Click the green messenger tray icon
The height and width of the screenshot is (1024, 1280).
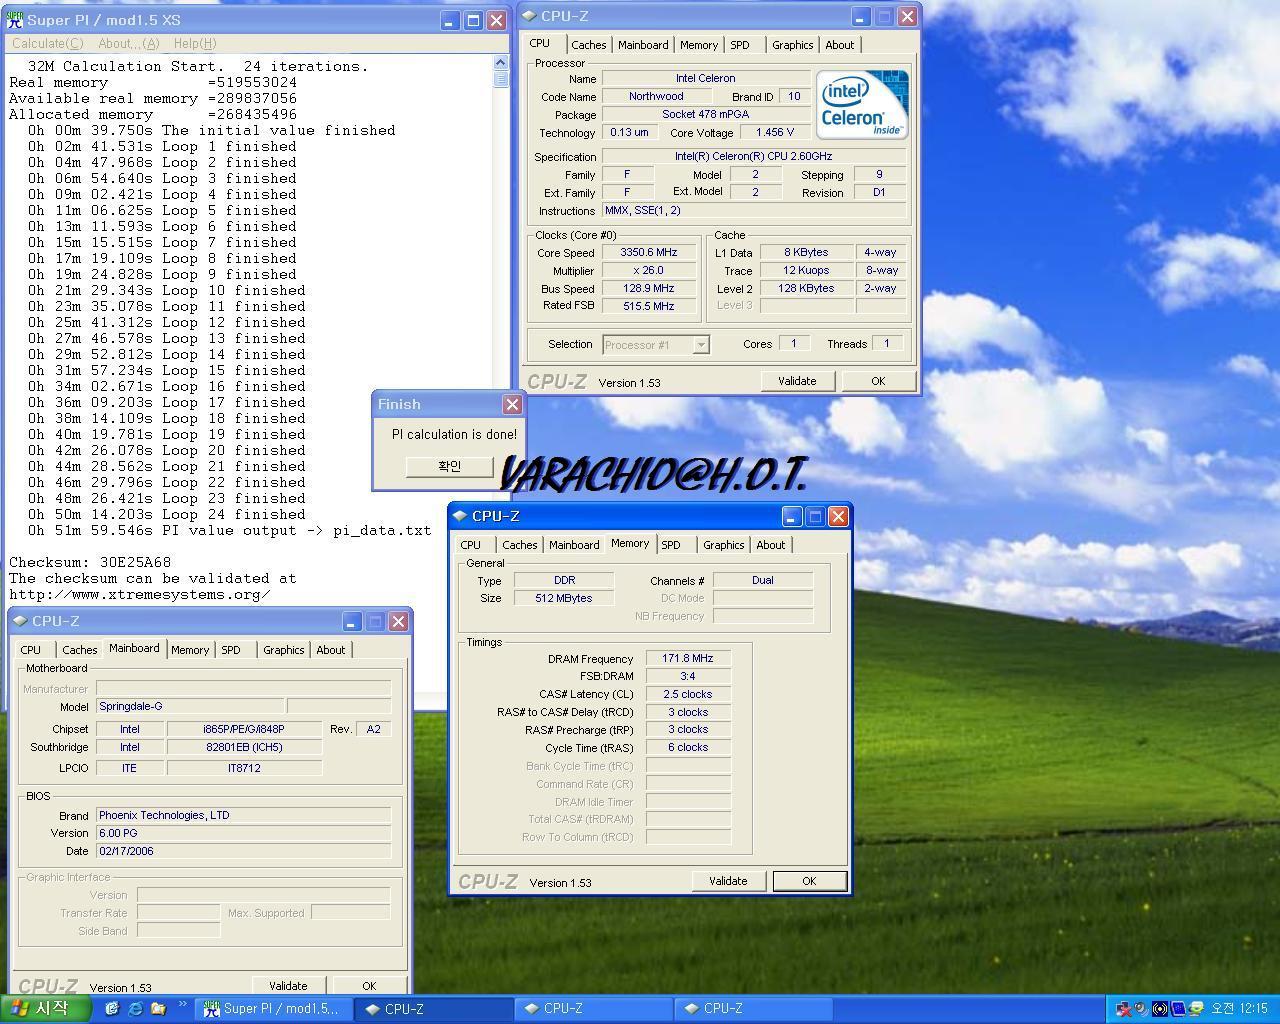click(1196, 1009)
